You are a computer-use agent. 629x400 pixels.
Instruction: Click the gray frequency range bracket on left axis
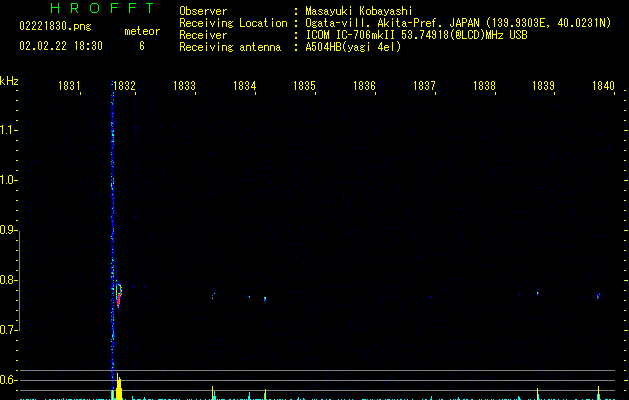click(x=19, y=280)
